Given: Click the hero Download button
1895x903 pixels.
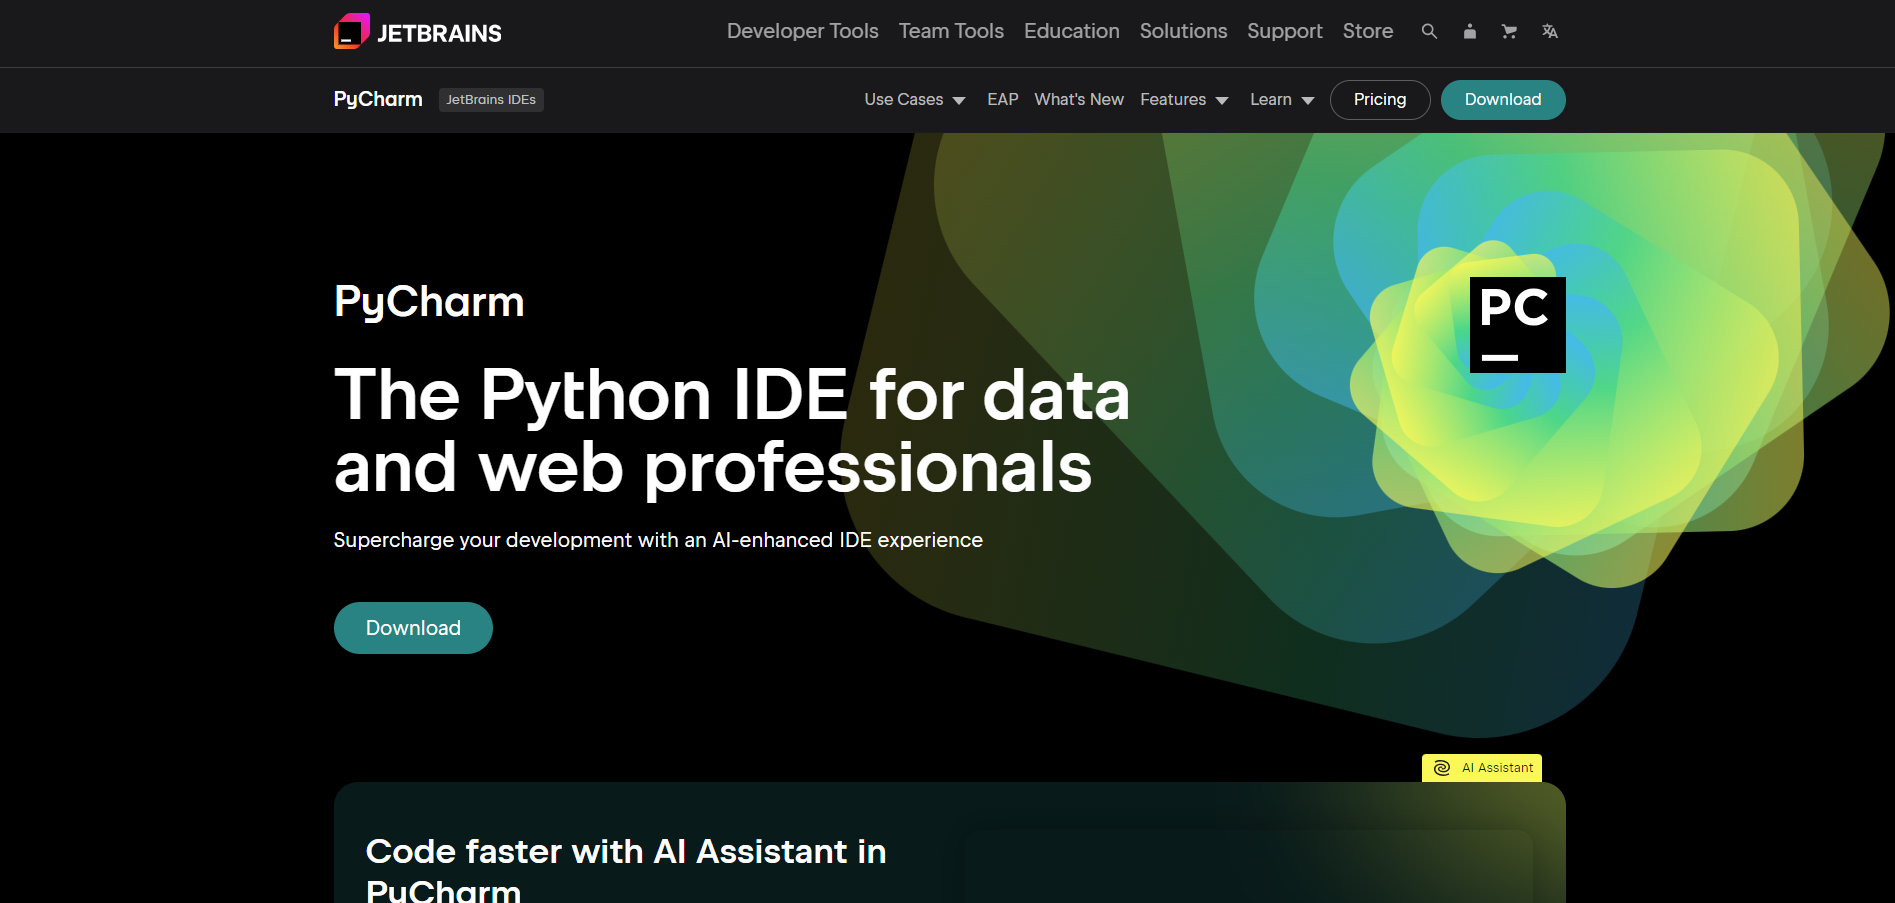Looking at the screenshot, I should 413,628.
